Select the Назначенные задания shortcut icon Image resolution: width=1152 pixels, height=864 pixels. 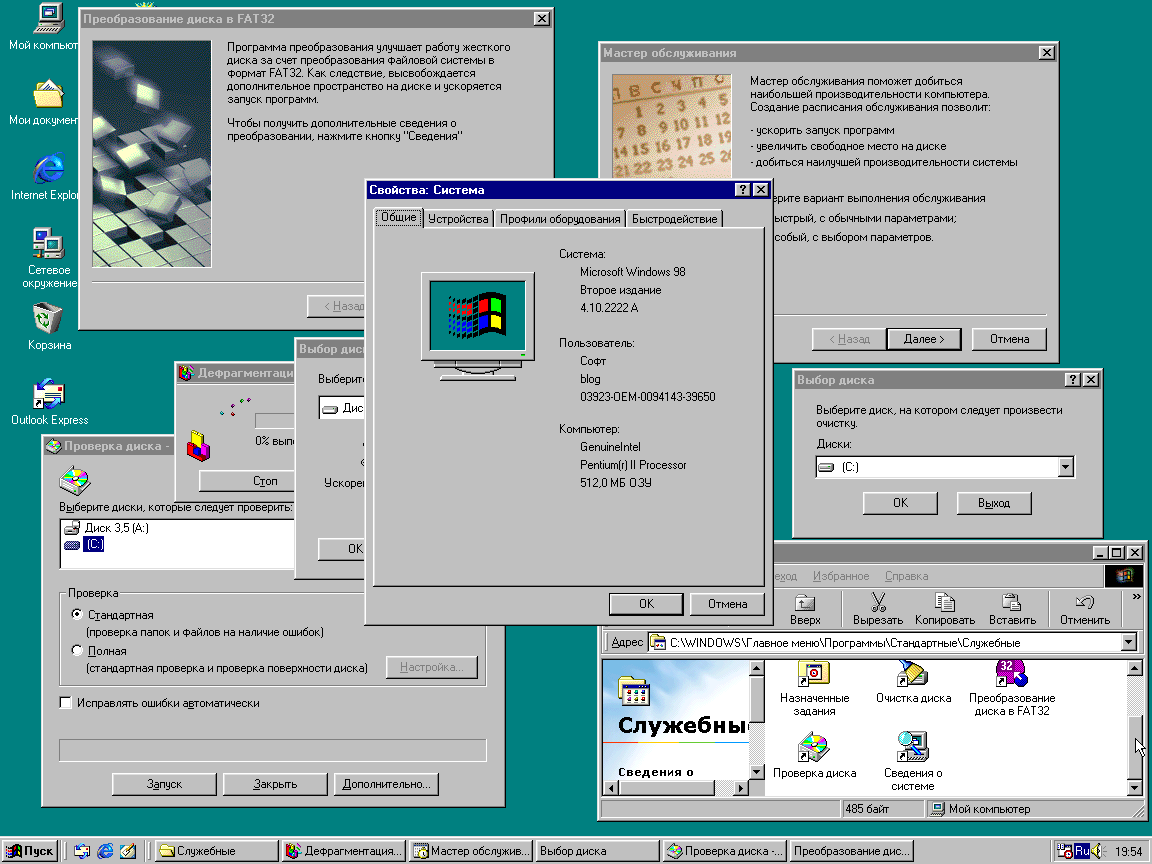[814, 674]
